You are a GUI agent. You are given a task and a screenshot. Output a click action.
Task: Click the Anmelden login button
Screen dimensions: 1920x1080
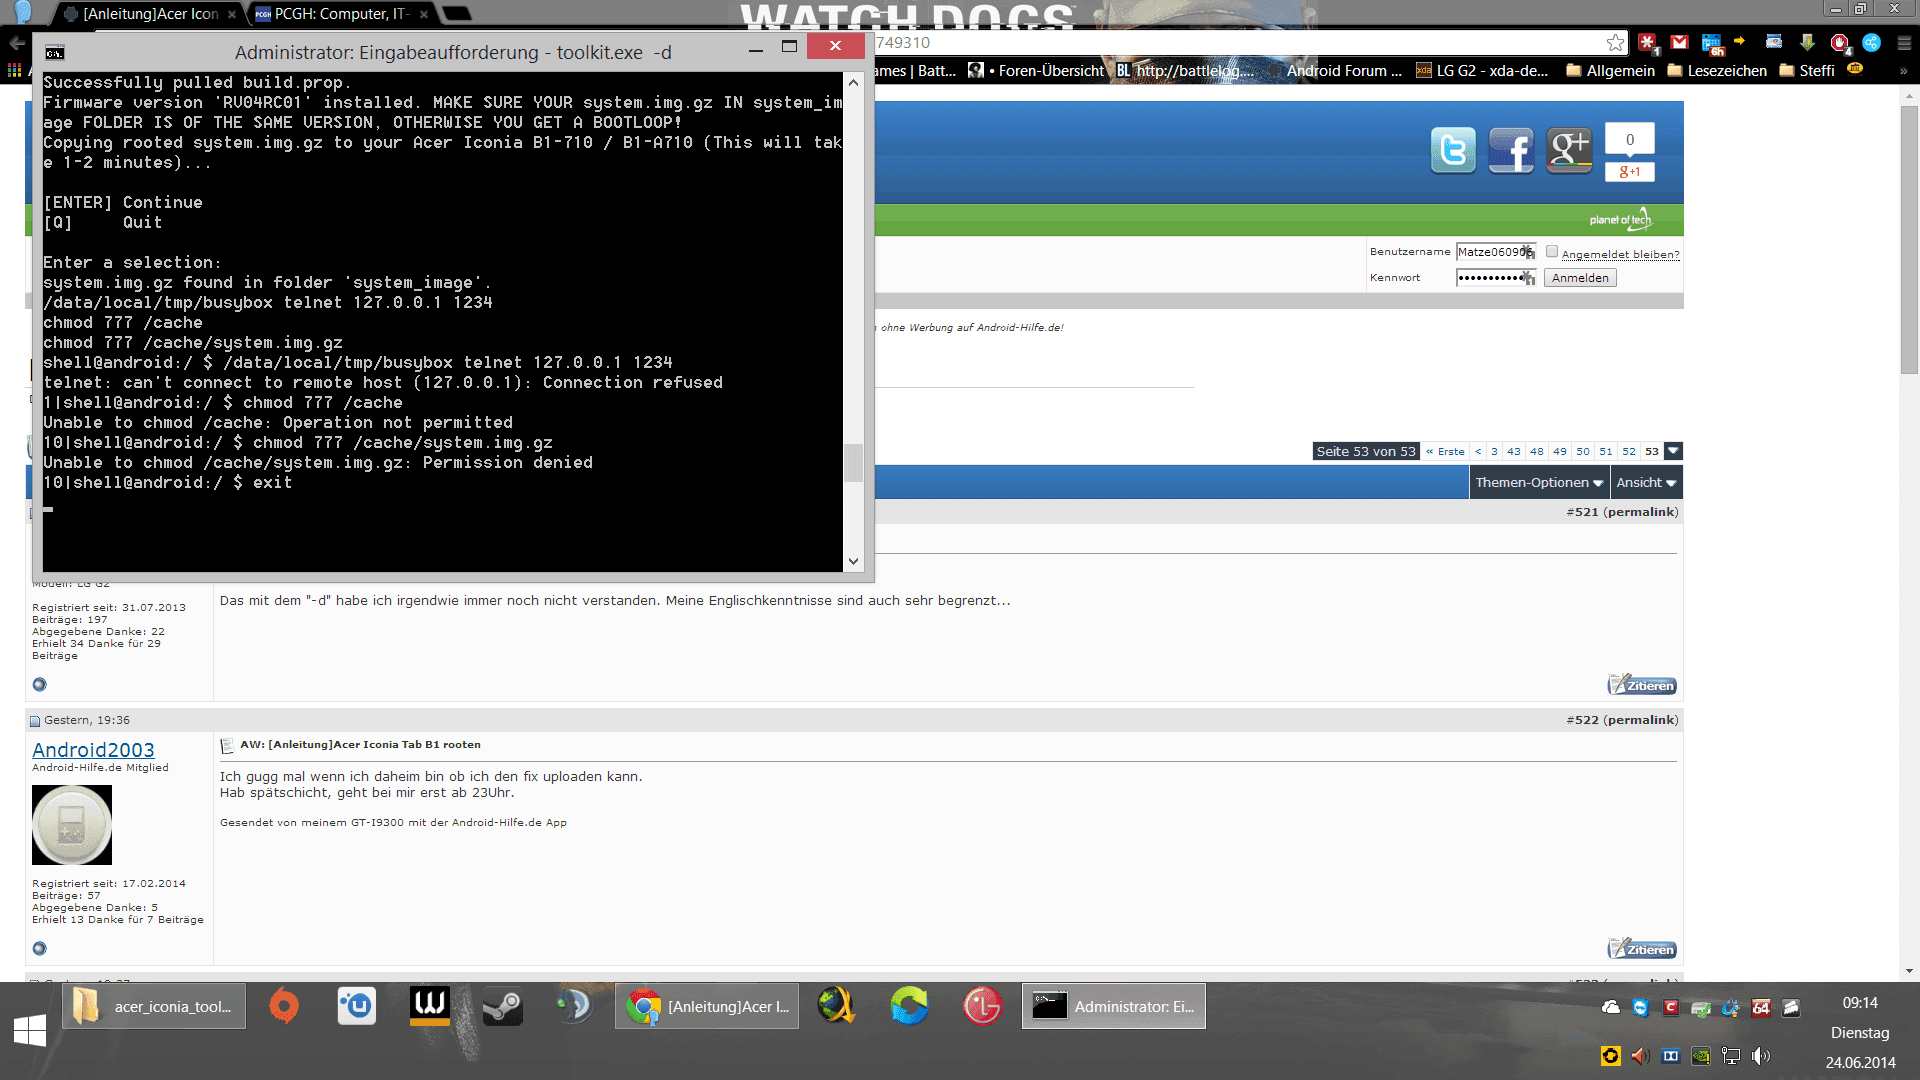tap(1580, 278)
